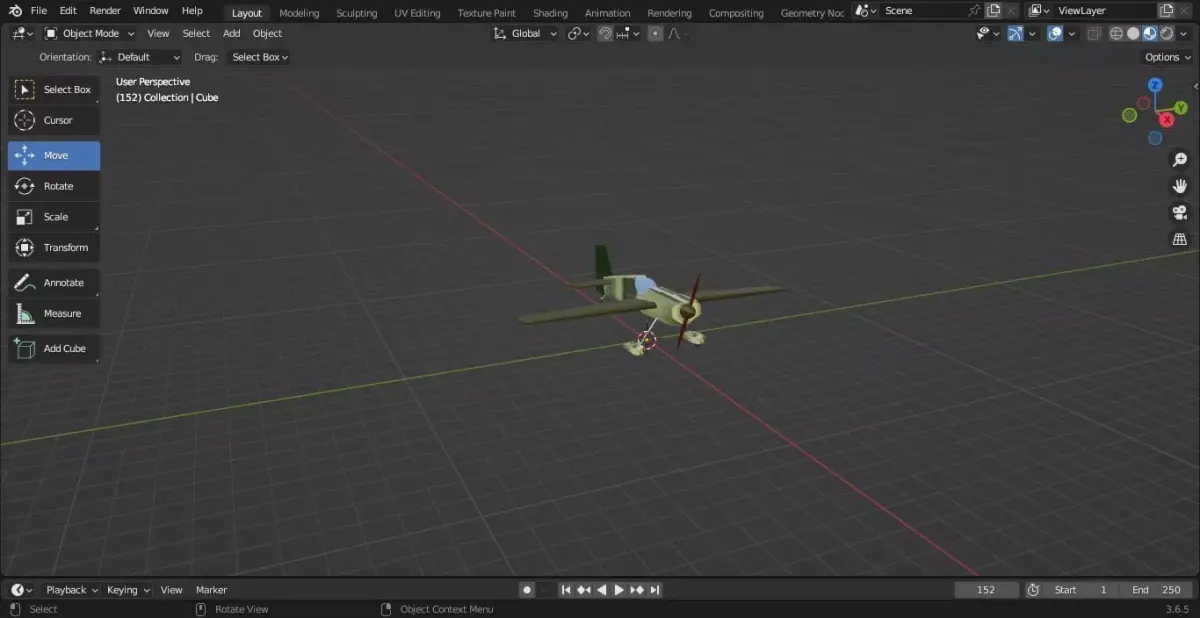The width and height of the screenshot is (1200, 618).
Task: Open the viewport Add menu
Action: coord(232,33)
